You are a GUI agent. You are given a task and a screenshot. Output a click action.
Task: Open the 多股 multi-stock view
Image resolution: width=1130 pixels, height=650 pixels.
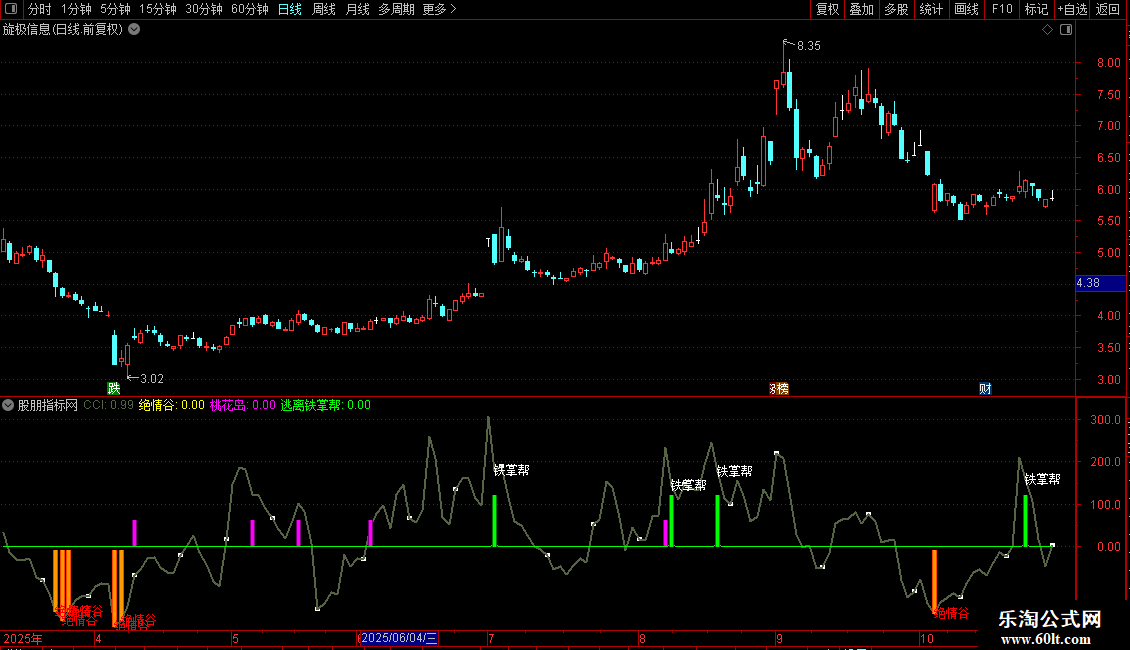pyautogui.click(x=896, y=9)
